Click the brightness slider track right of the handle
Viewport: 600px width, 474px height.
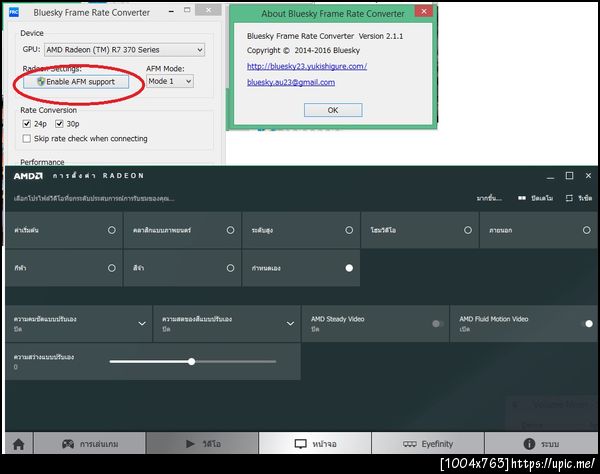pyautogui.click(x=236, y=362)
